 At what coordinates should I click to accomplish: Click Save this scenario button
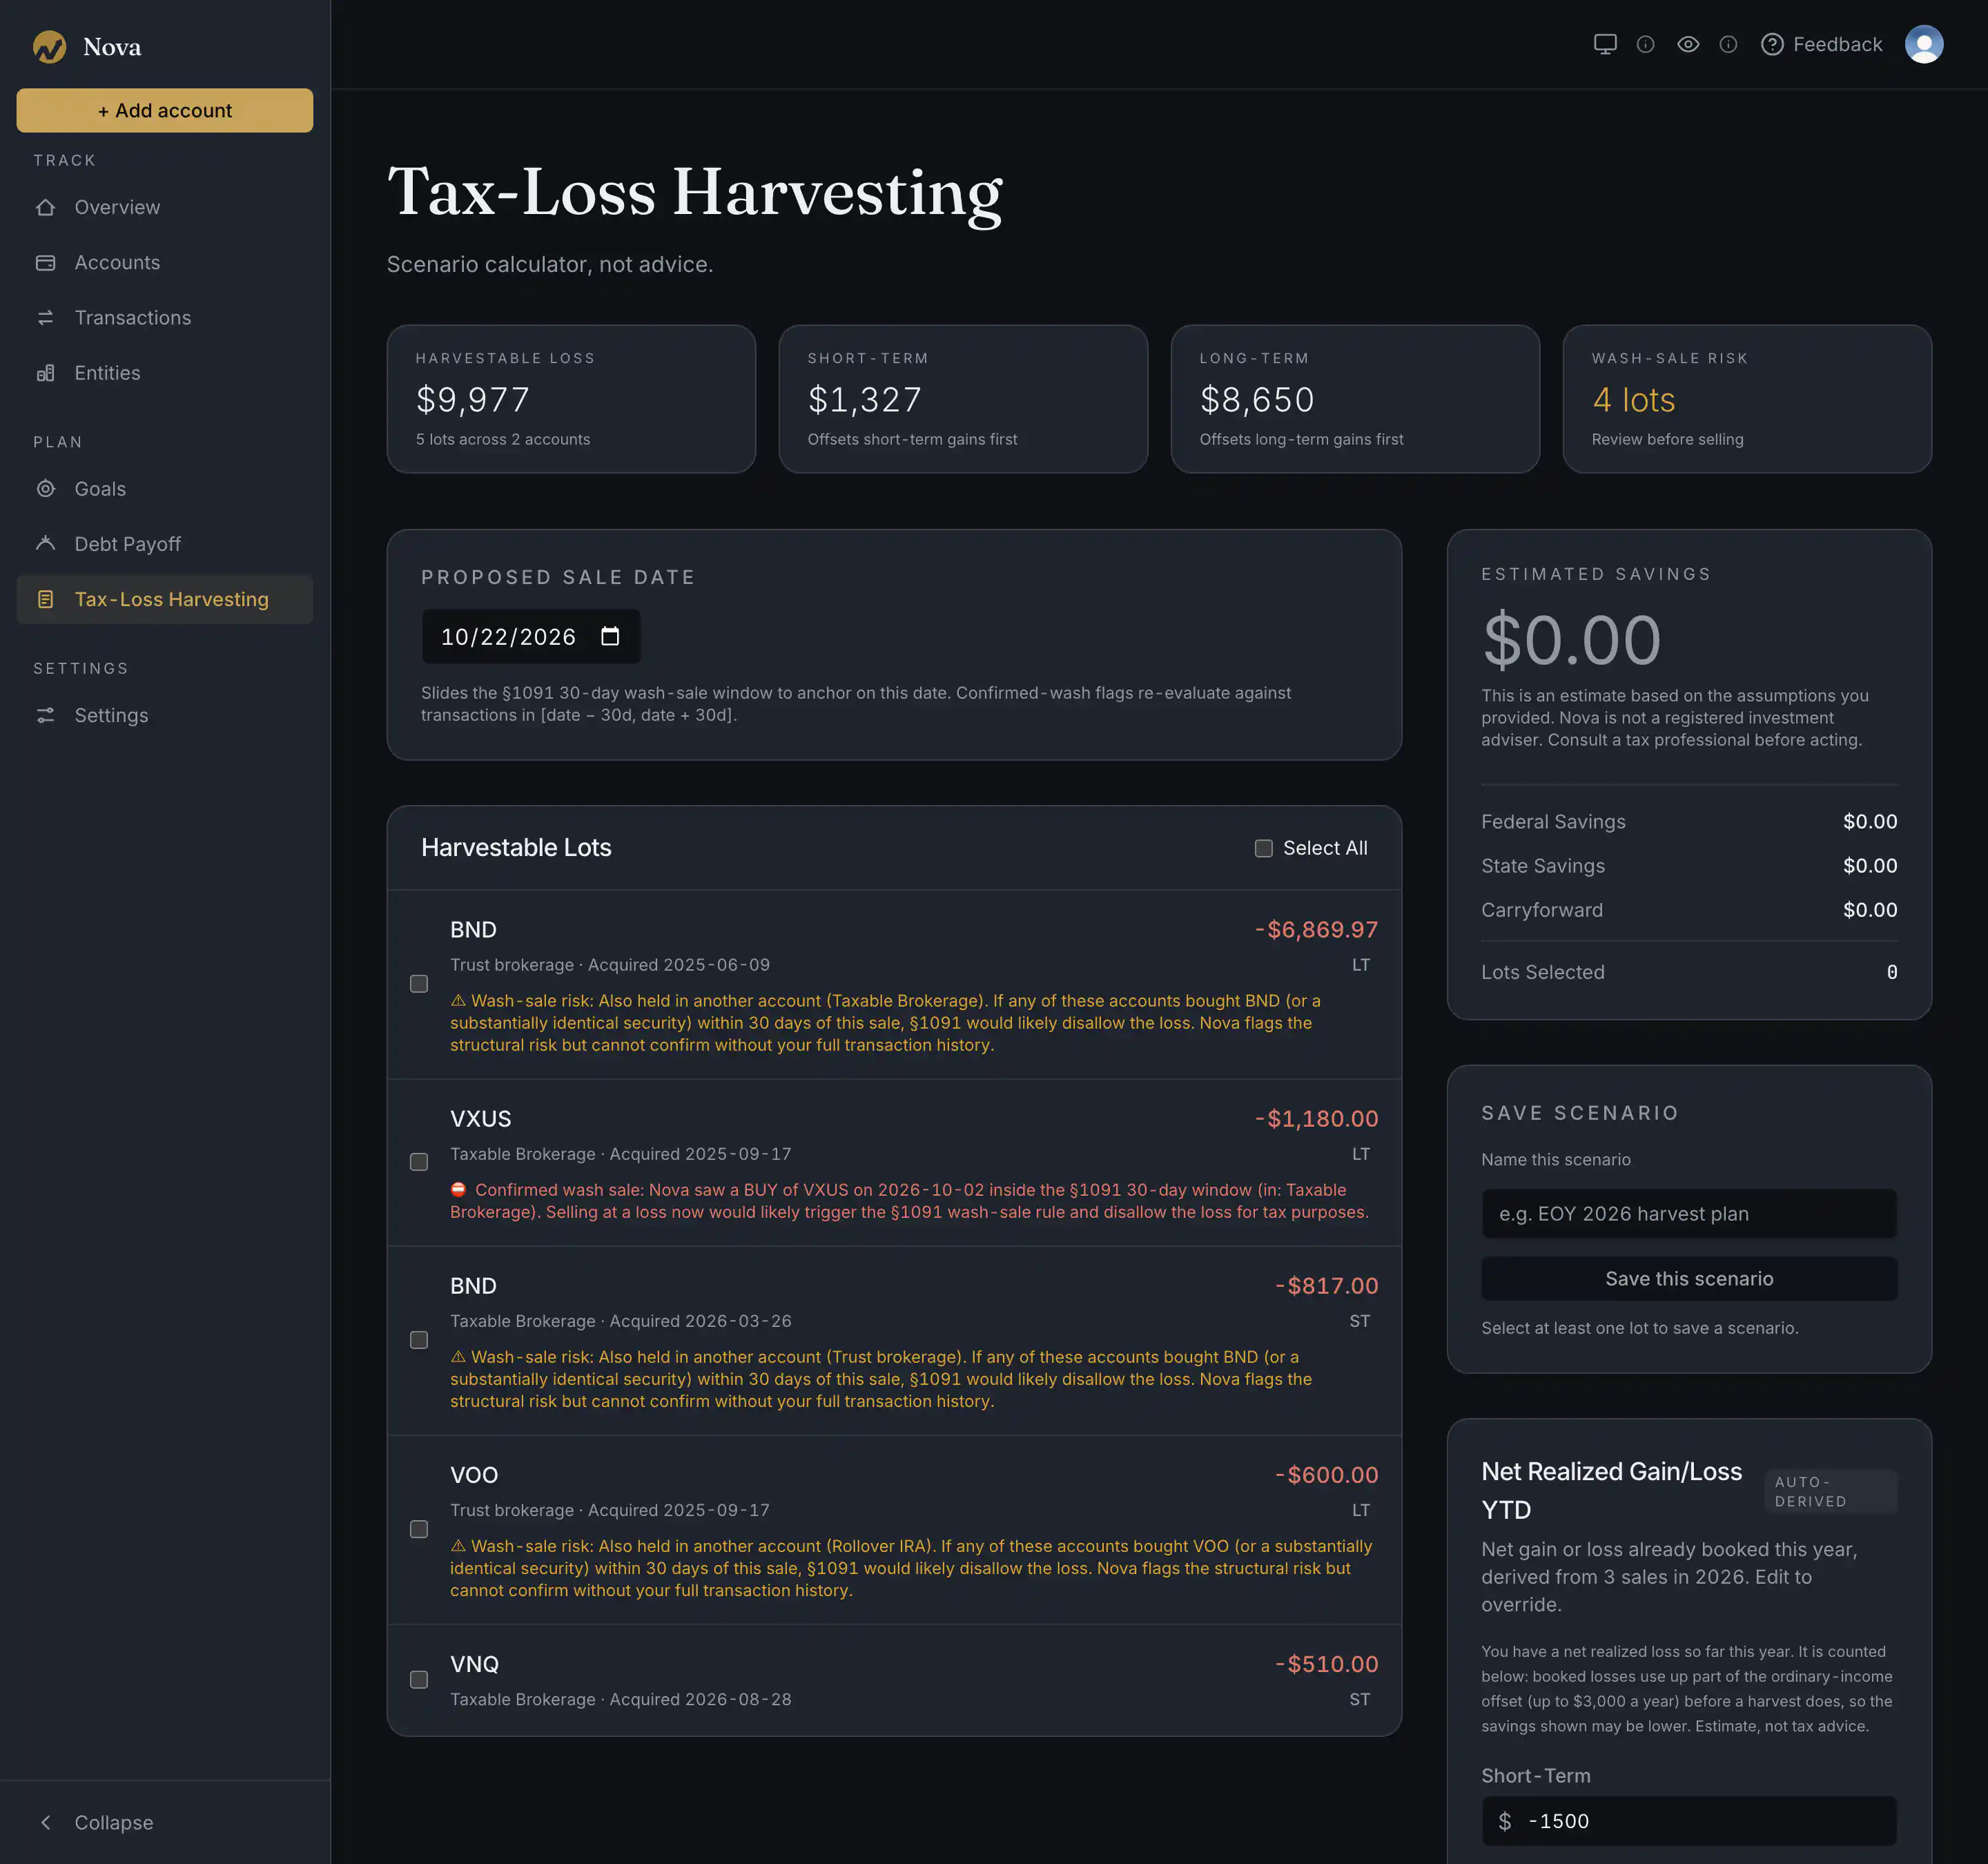point(1689,1278)
